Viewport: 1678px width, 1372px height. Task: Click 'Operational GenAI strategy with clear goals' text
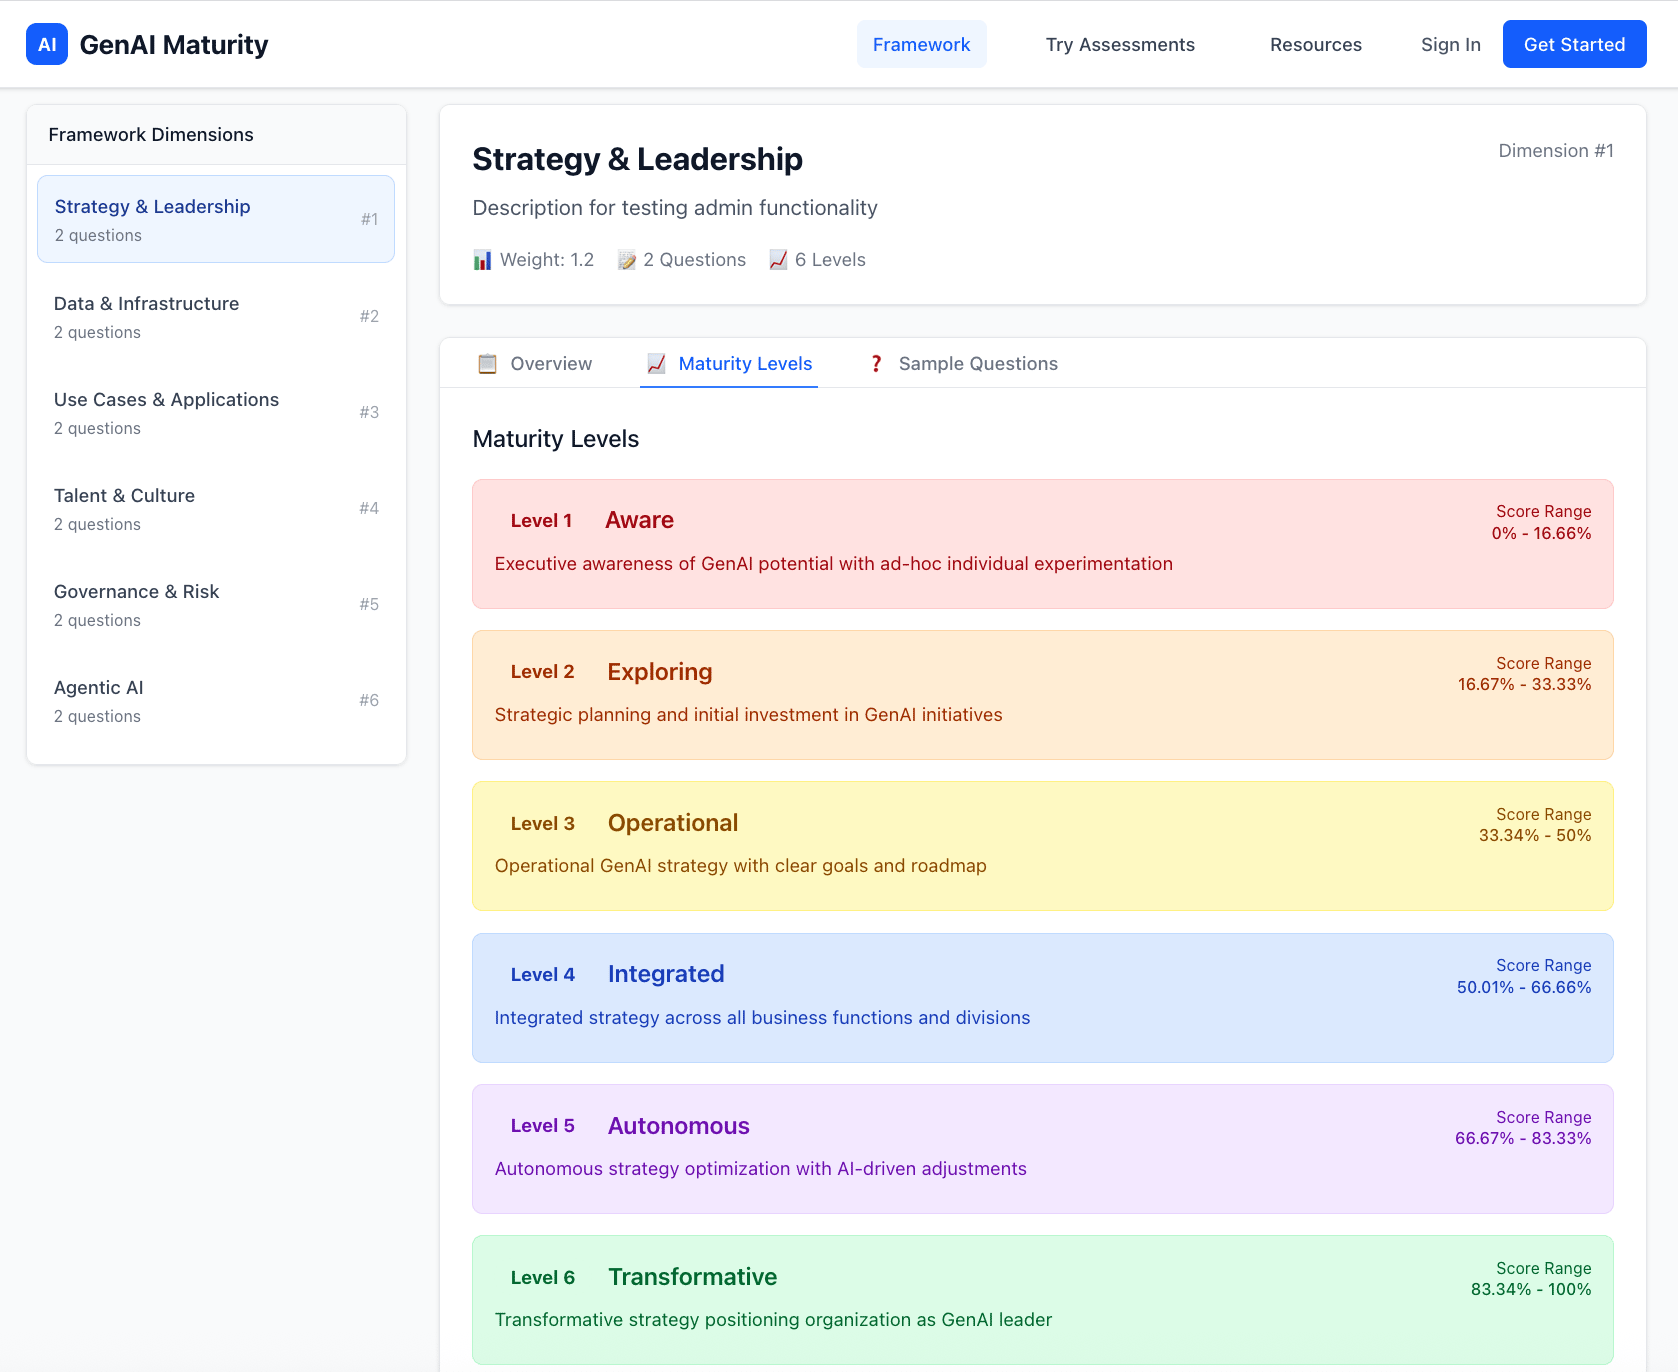coord(740,866)
